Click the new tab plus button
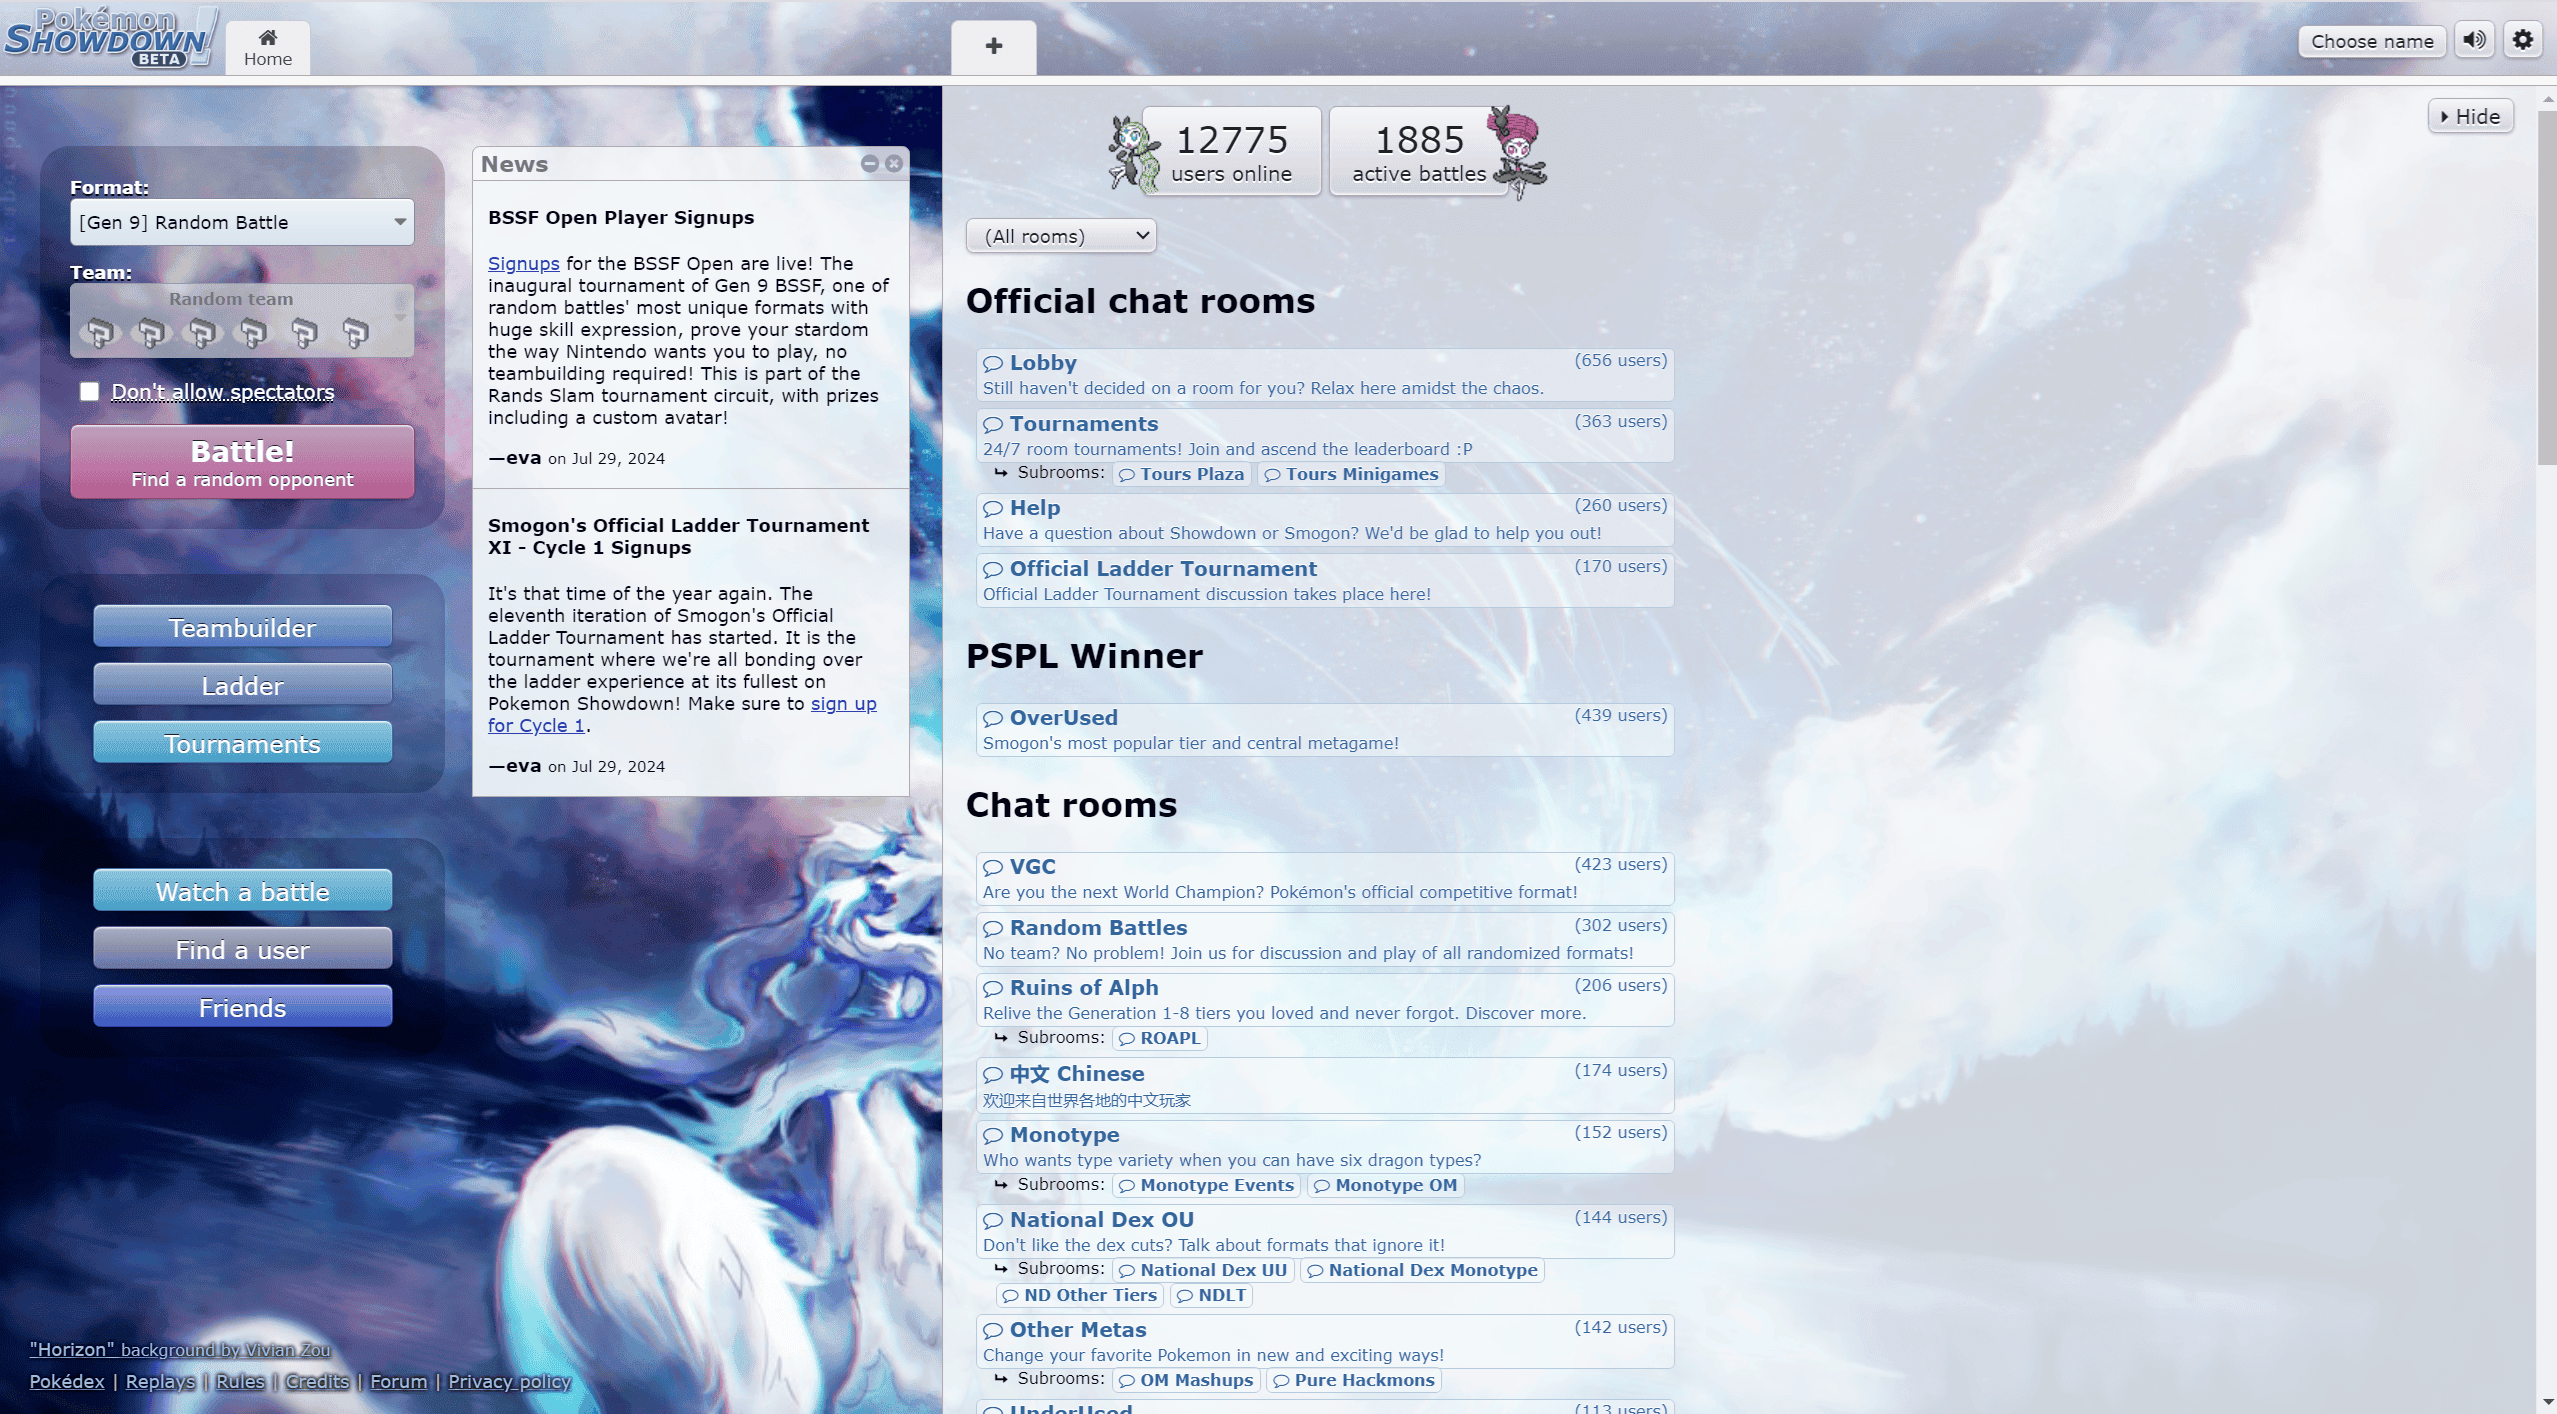 click(x=994, y=47)
